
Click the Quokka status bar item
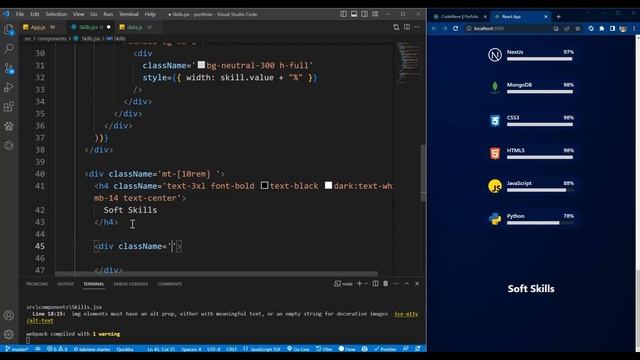click(x=125, y=349)
